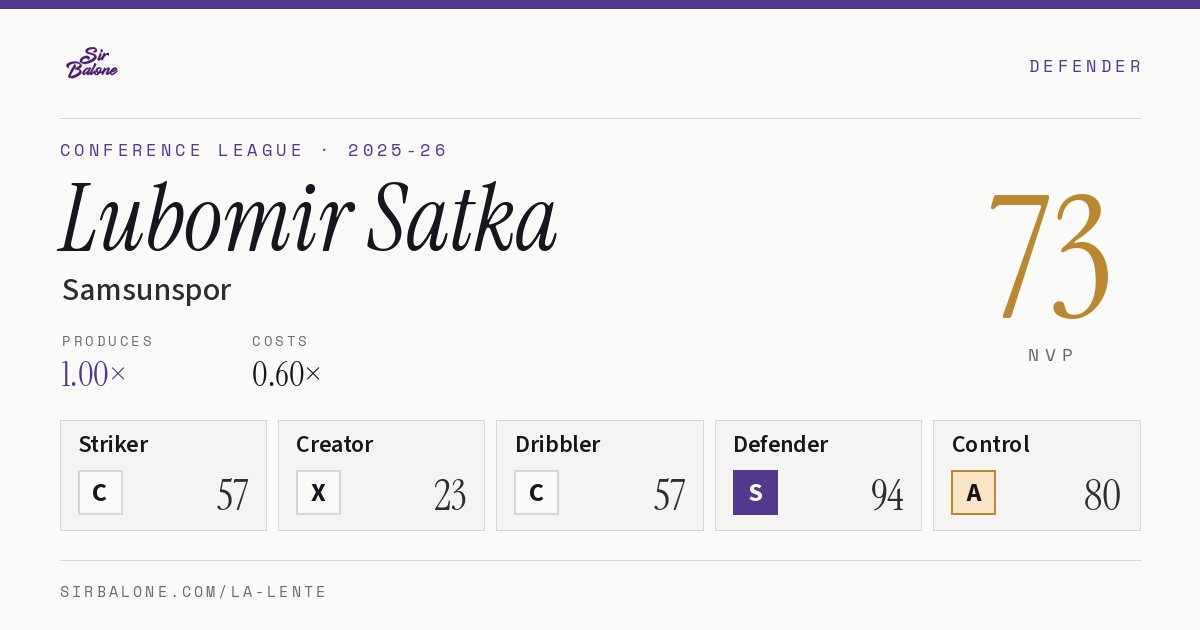Click the C grade badge in Striker card

(x=100, y=492)
